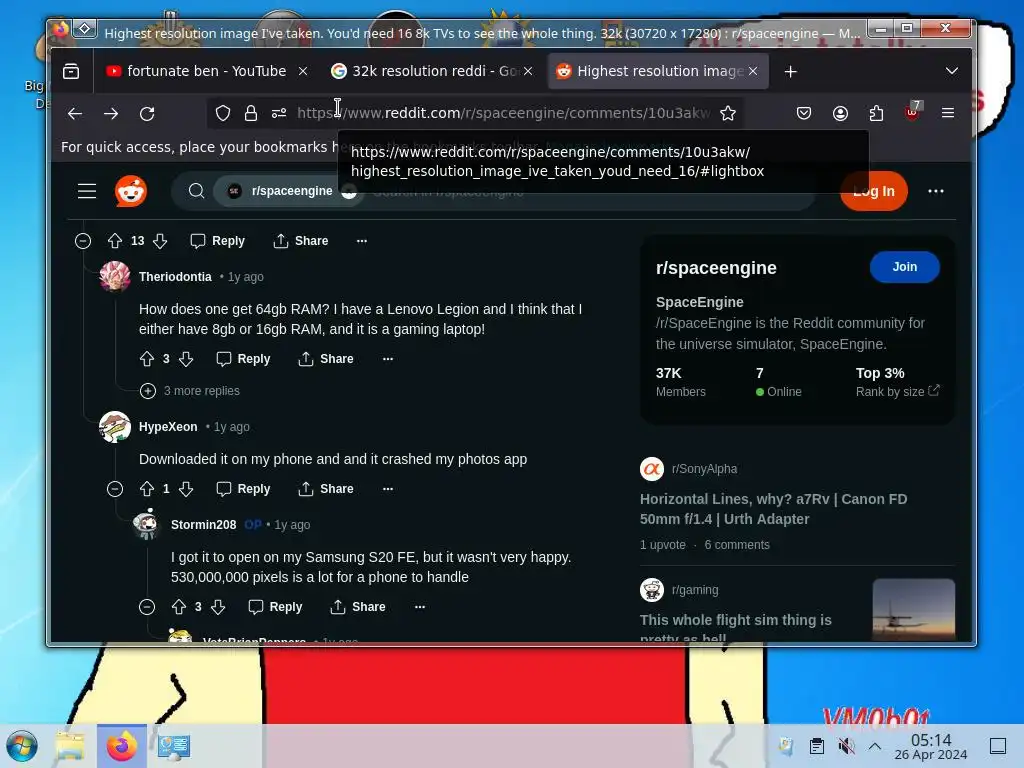Image resolution: width=1024 pixels, height=768 pixels.
Task: Click the Firefox taskbar button
Action: click(x=122, y=746)
